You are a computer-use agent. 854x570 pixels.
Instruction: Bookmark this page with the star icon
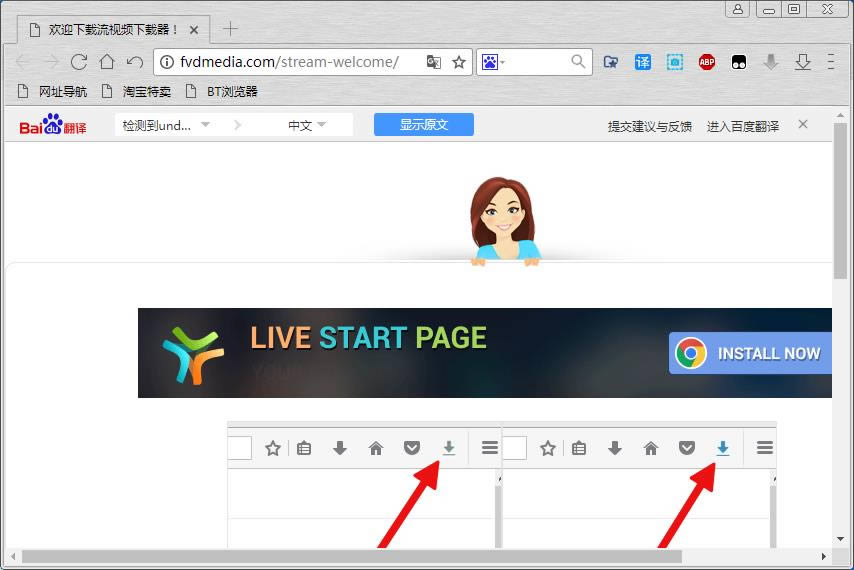(x=459, y=62)
